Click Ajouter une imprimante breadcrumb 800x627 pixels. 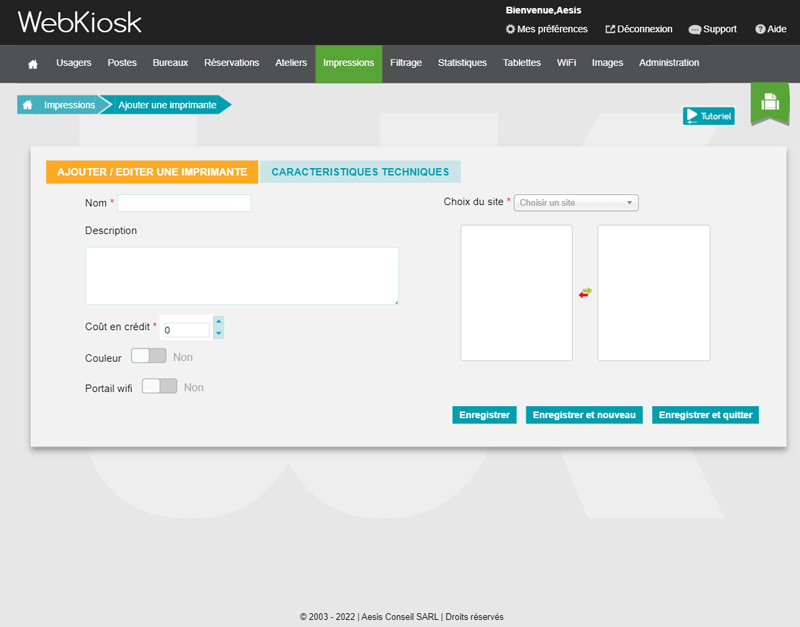pos(167,105)
